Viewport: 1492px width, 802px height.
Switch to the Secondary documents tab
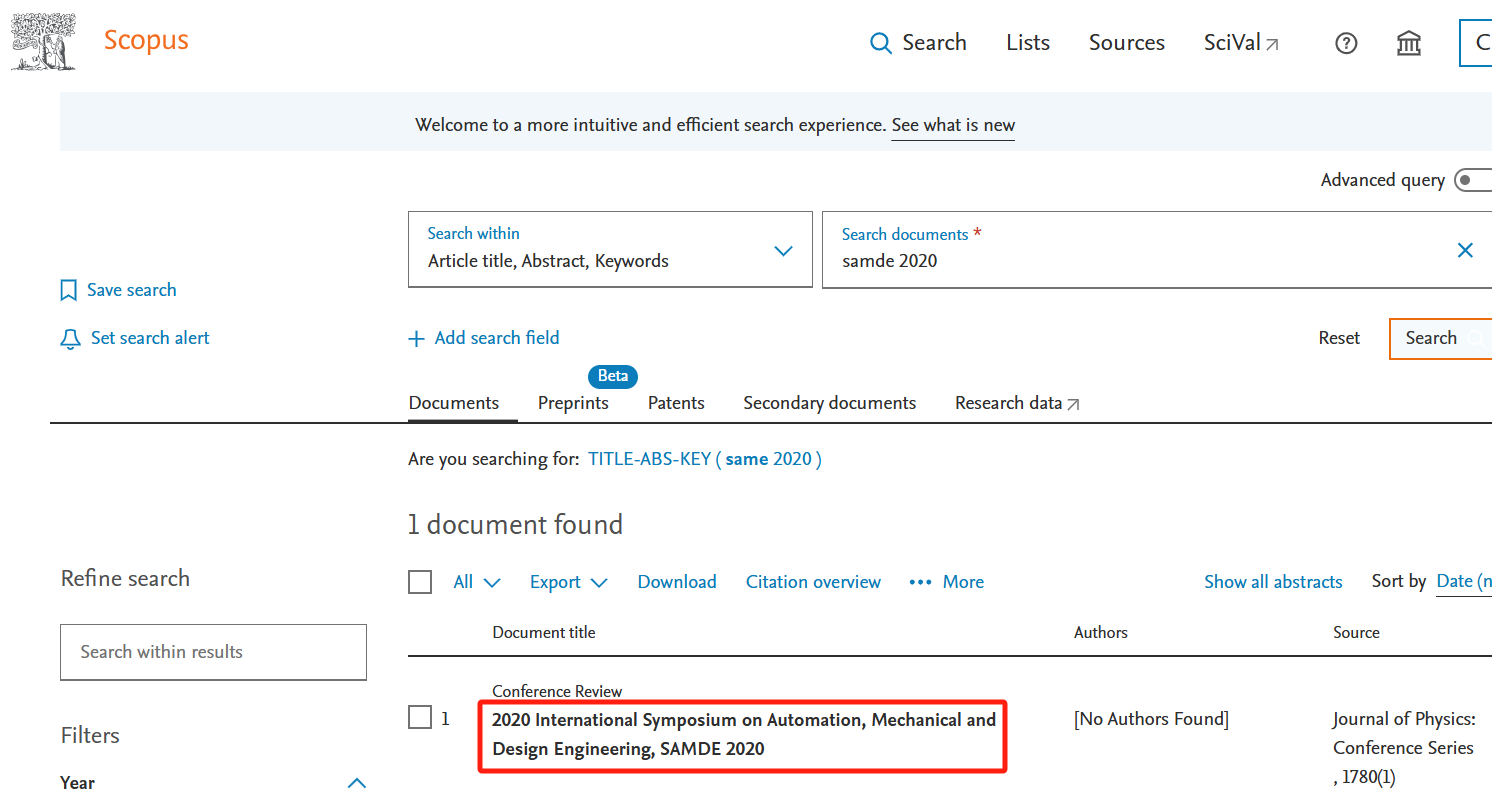click(x=830, y=403)
